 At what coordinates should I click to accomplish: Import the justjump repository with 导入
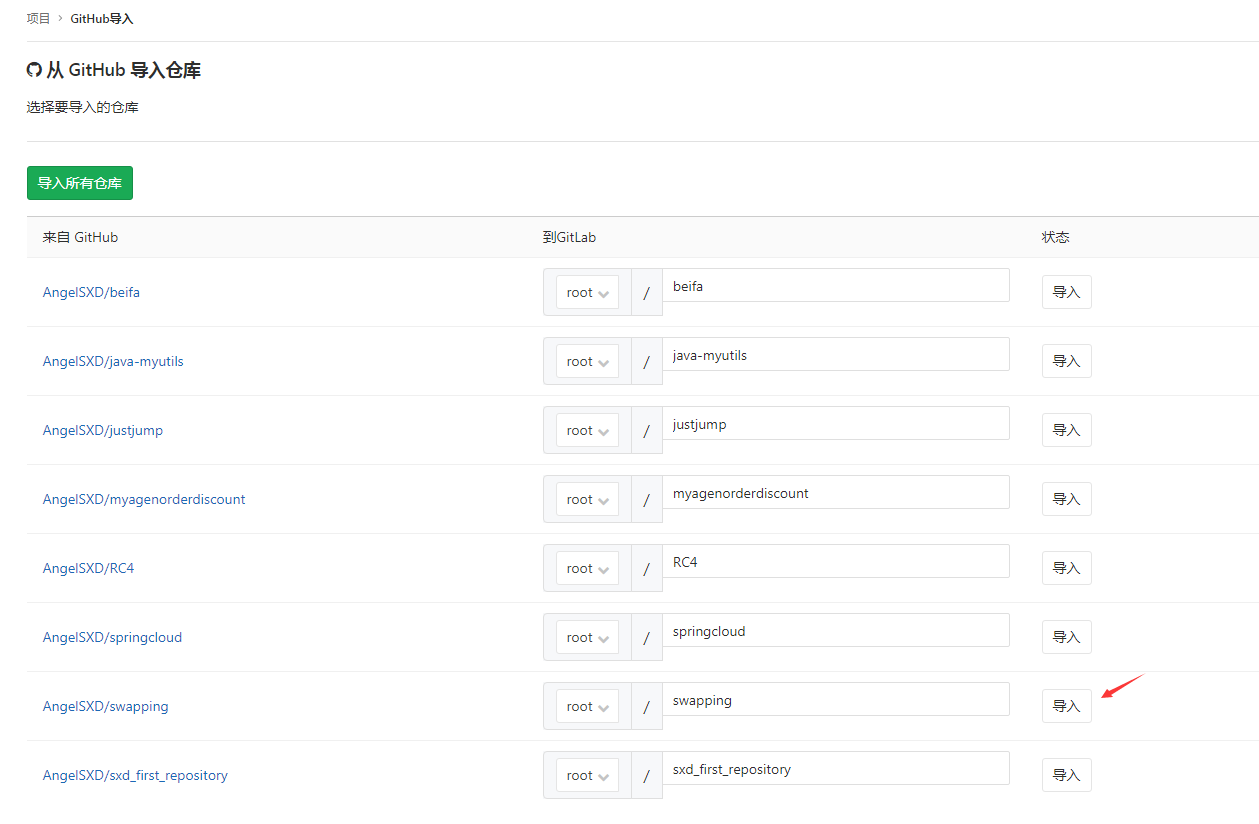point(1067,430)
